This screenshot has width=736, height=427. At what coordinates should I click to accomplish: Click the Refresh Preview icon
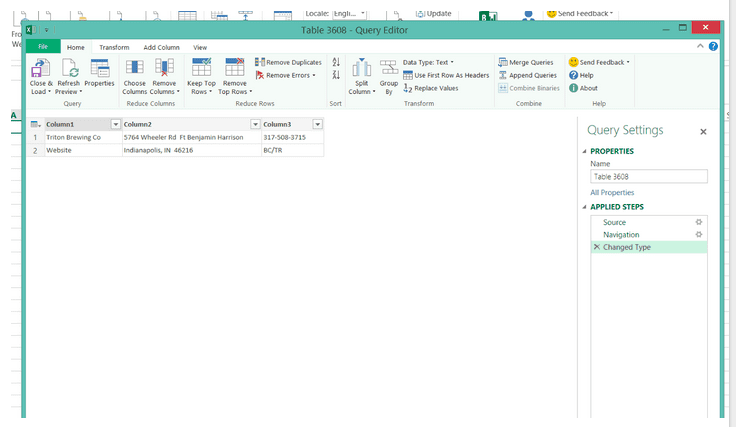(x=69, y=69)
